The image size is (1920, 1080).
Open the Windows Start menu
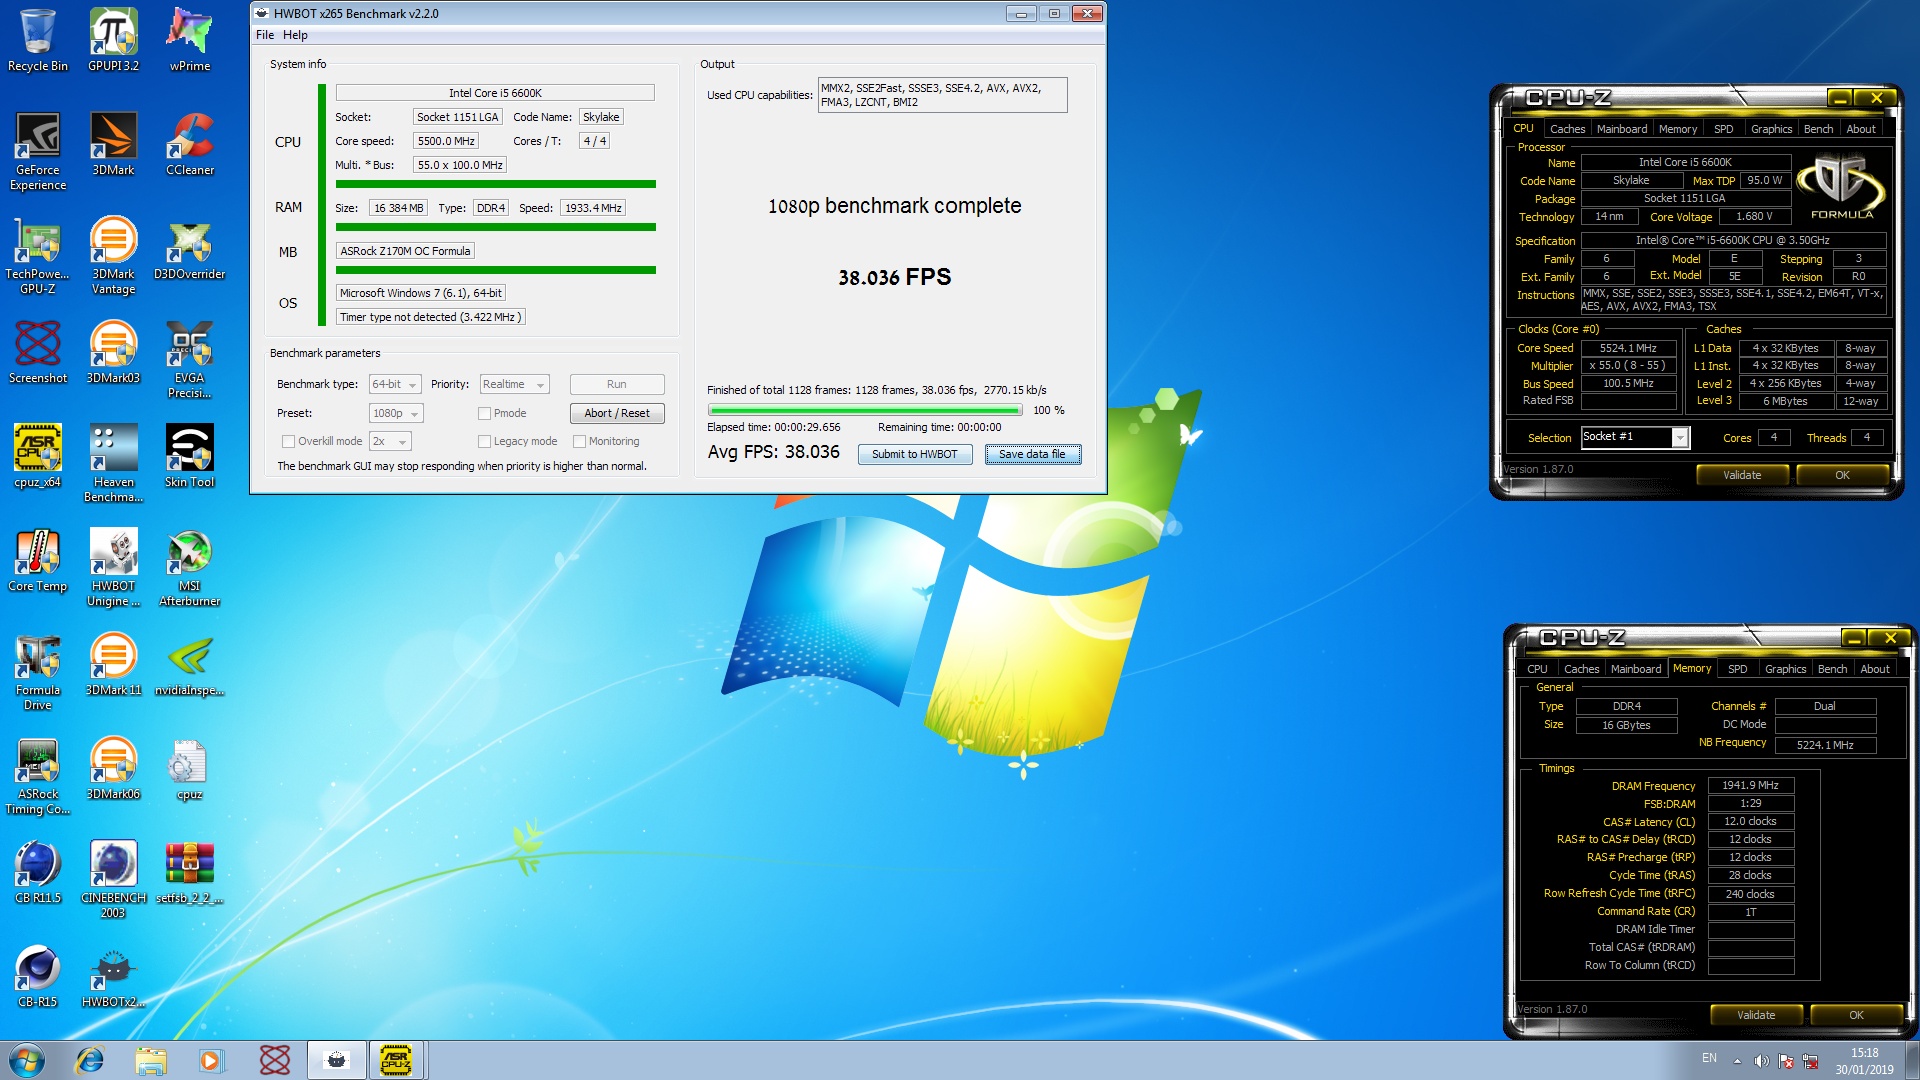28,1060
